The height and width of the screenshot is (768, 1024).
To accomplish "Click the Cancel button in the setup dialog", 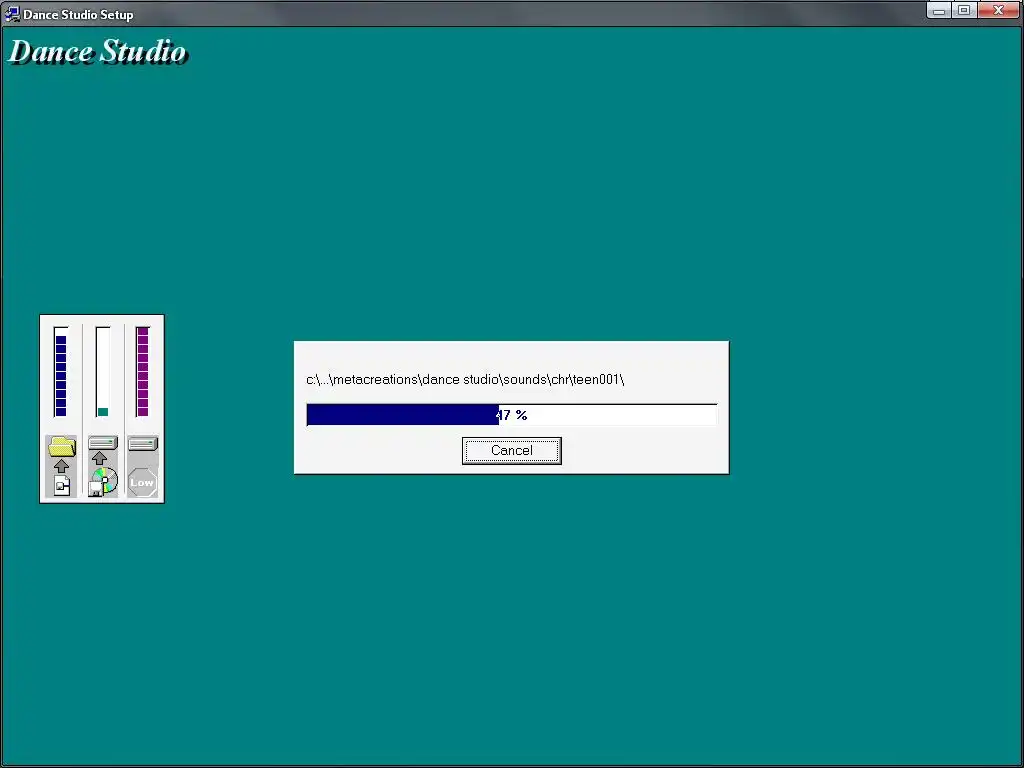I will [511, 451].
